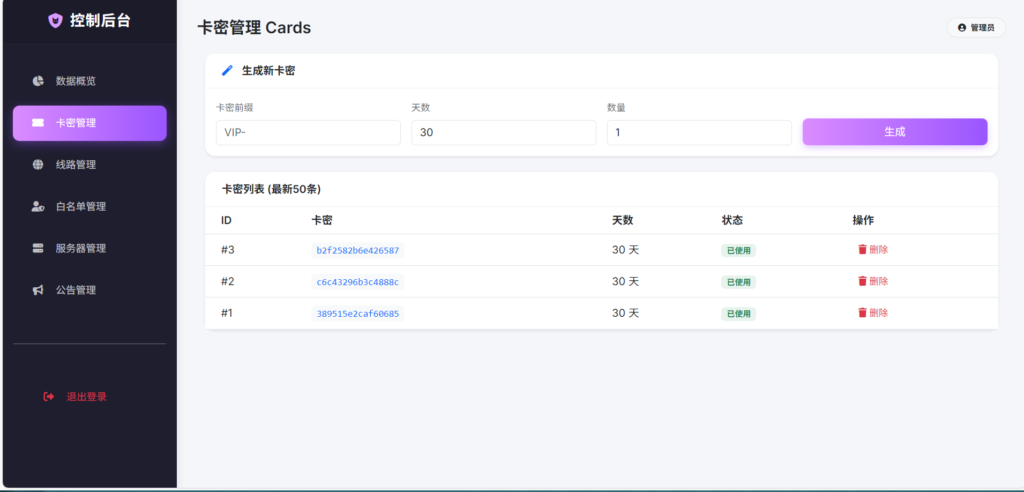The width and height of the screenshot is (1024, 492).
Task: Click into the 天数 input field
Action: pos(503,133)
